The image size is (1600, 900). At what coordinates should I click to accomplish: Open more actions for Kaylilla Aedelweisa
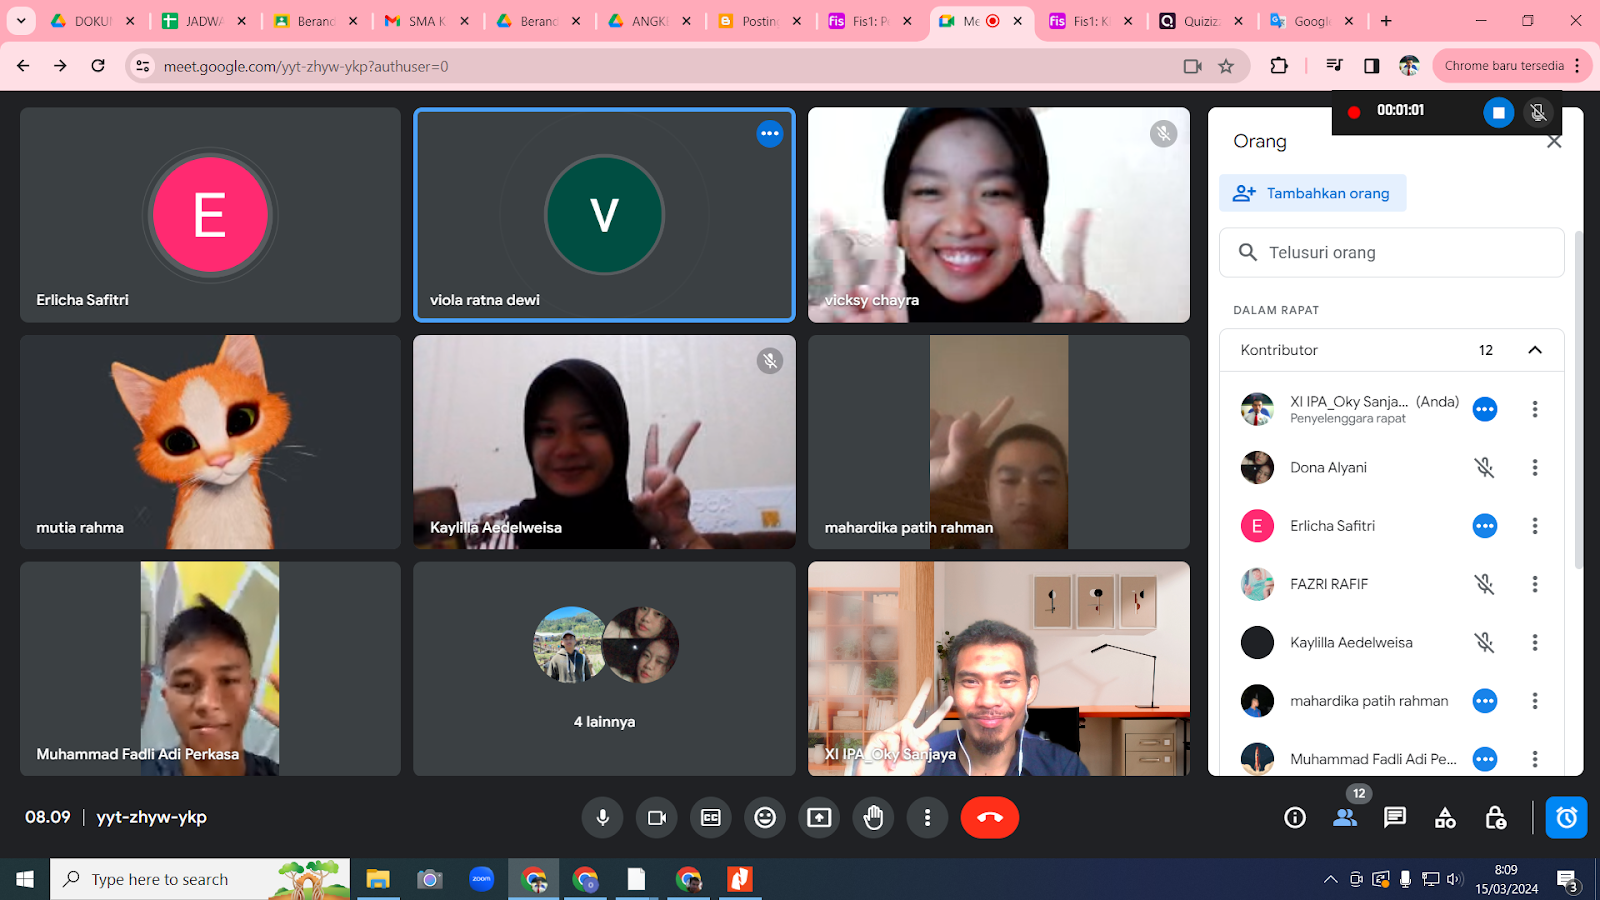tap(1535, 642)
